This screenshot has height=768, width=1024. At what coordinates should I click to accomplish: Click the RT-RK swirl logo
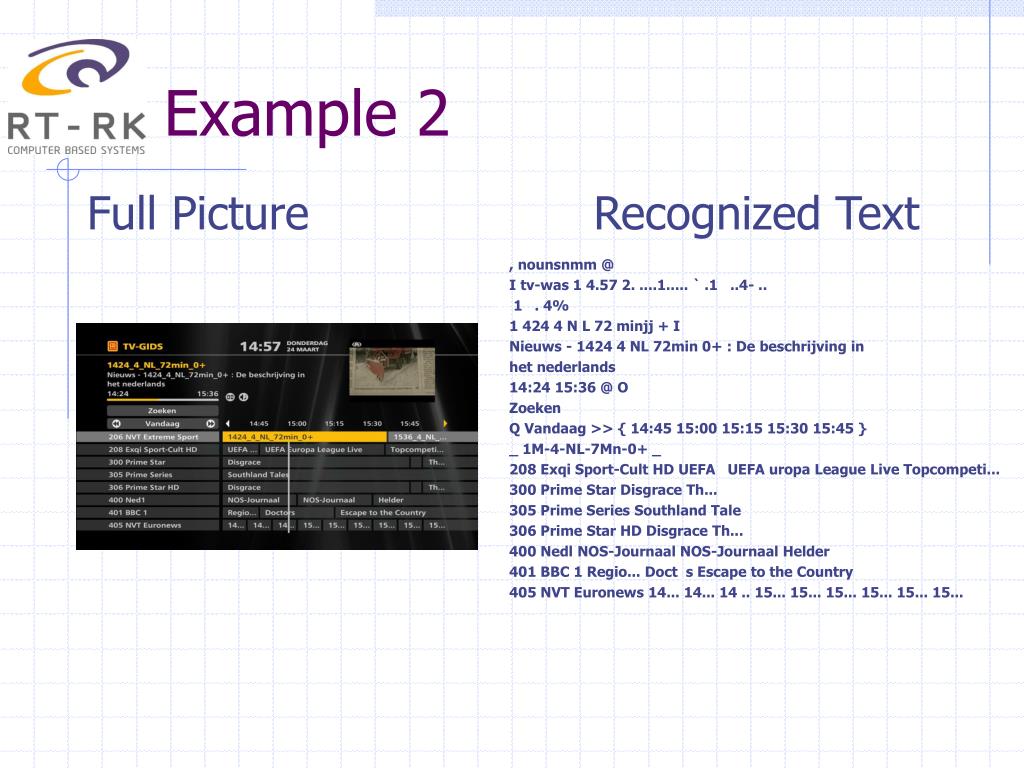[x=76, y=66]
